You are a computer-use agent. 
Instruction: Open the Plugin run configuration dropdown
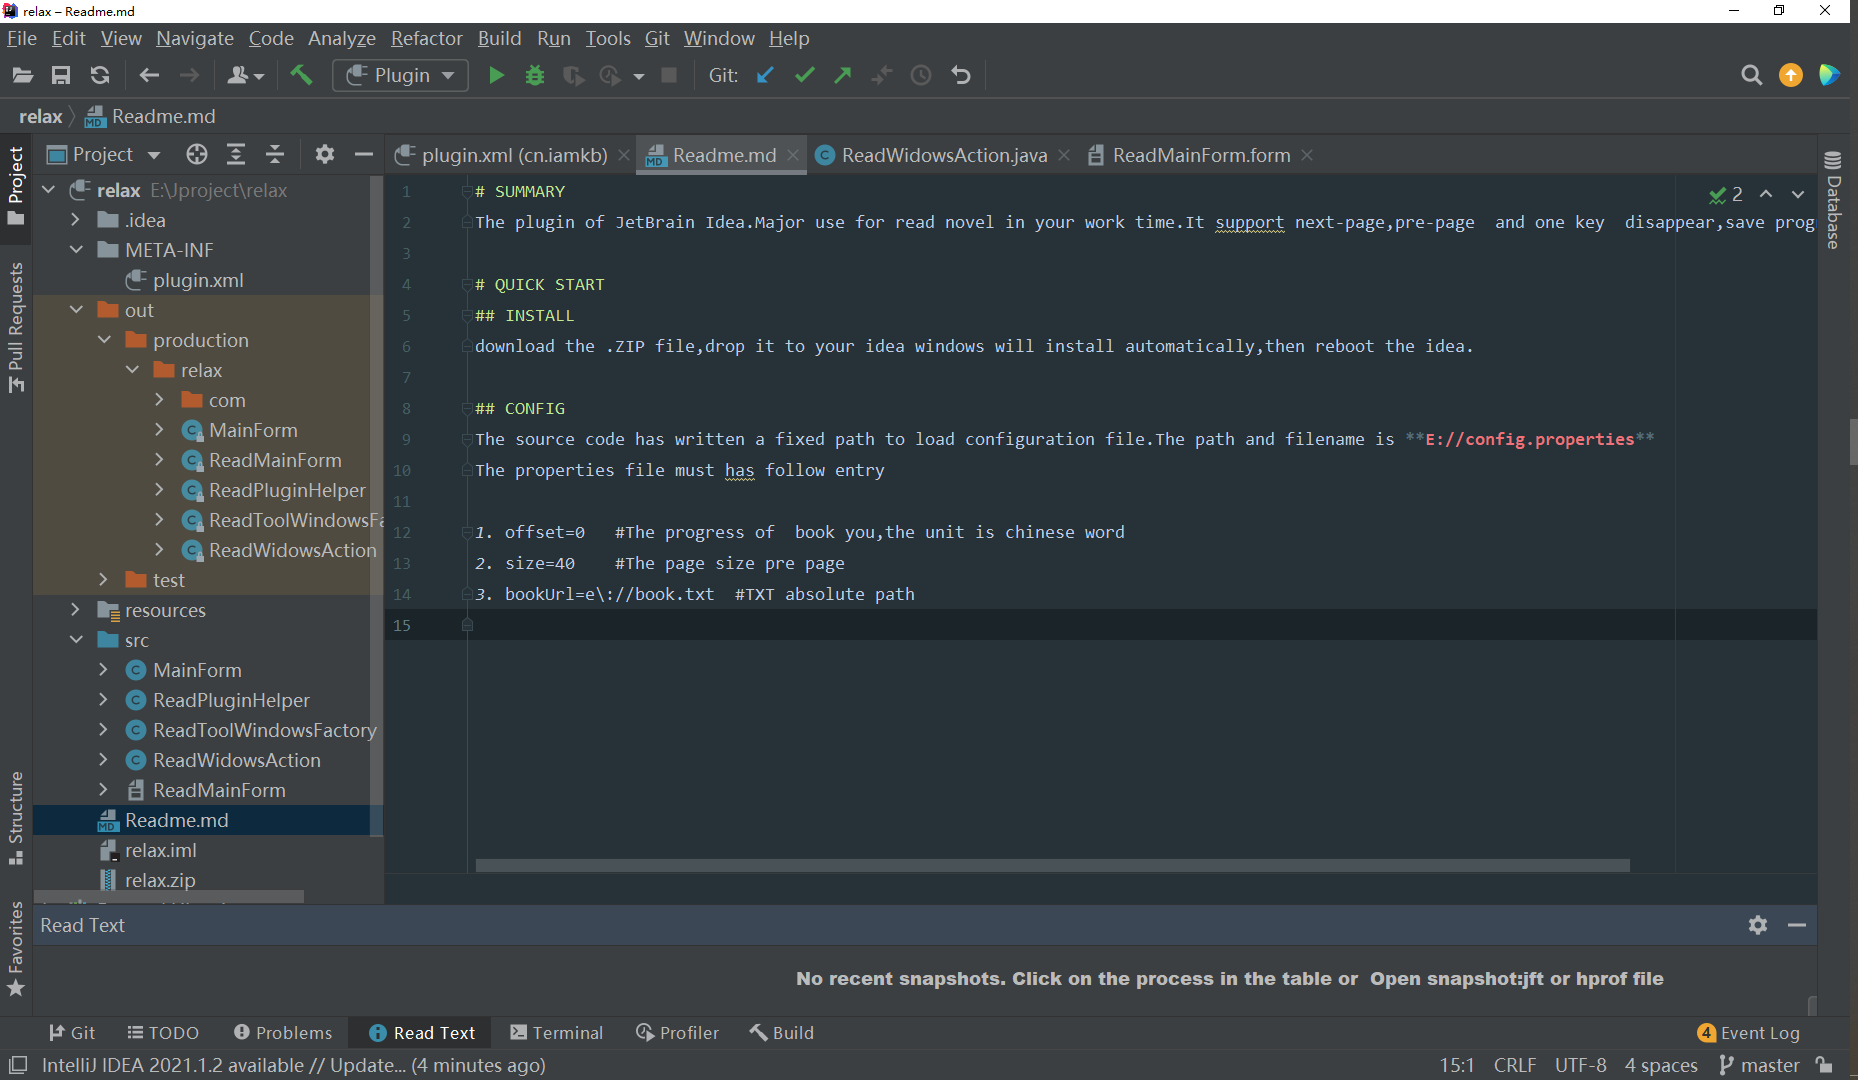click(400, 75)
